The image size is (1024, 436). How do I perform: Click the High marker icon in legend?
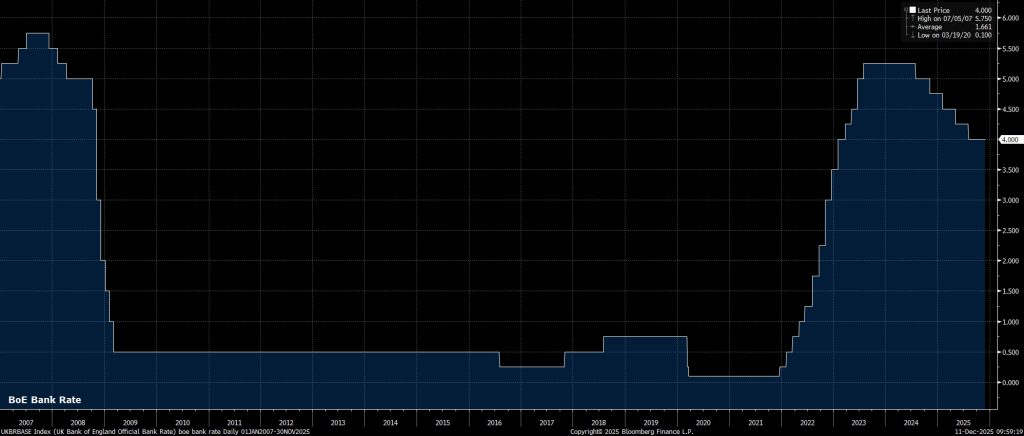tap(913, 18)
